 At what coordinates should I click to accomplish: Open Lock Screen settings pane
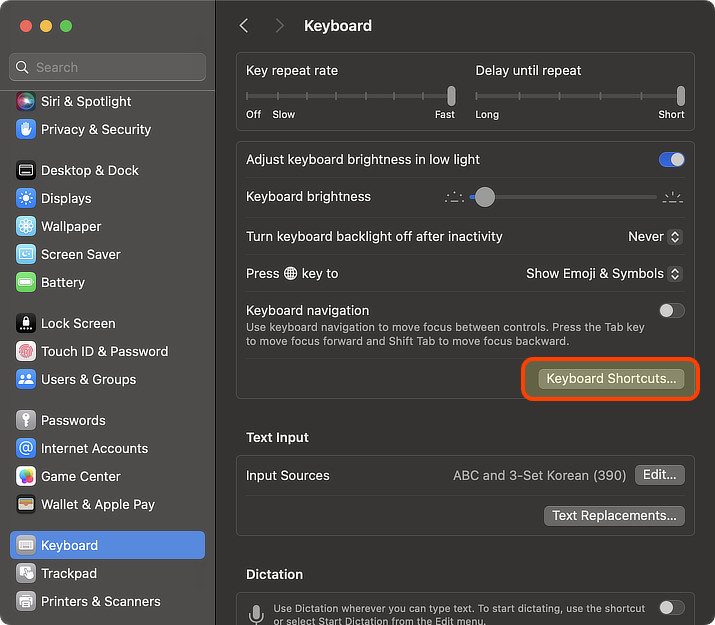[77, 323]
